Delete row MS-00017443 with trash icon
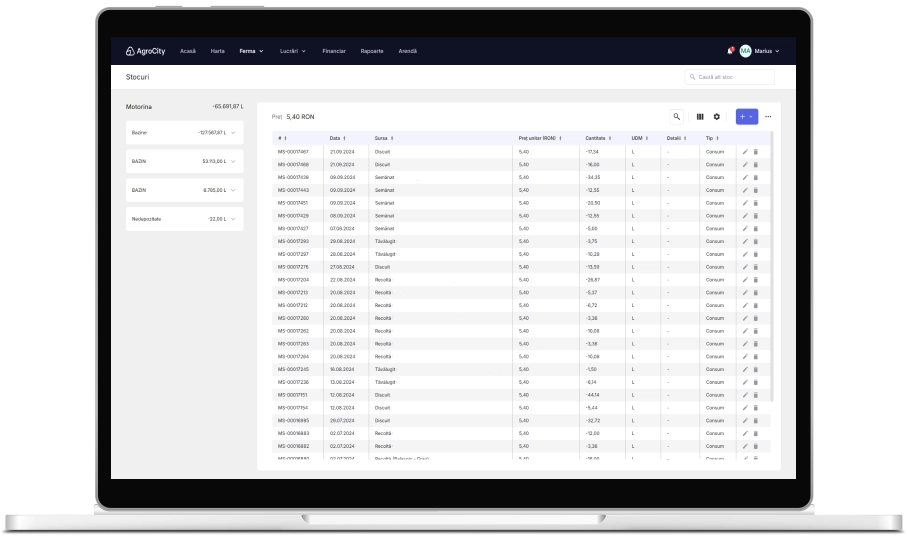The width and height of the screenshot is (907, 537). [x=756, y=190]
